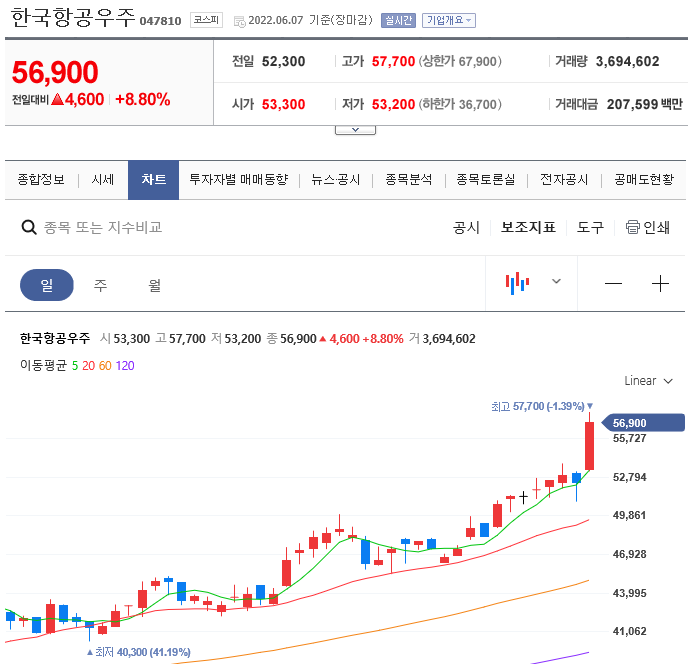Click the 한국항공우주 chart legend name
This screenshot has width=688, height=664.
55,338
